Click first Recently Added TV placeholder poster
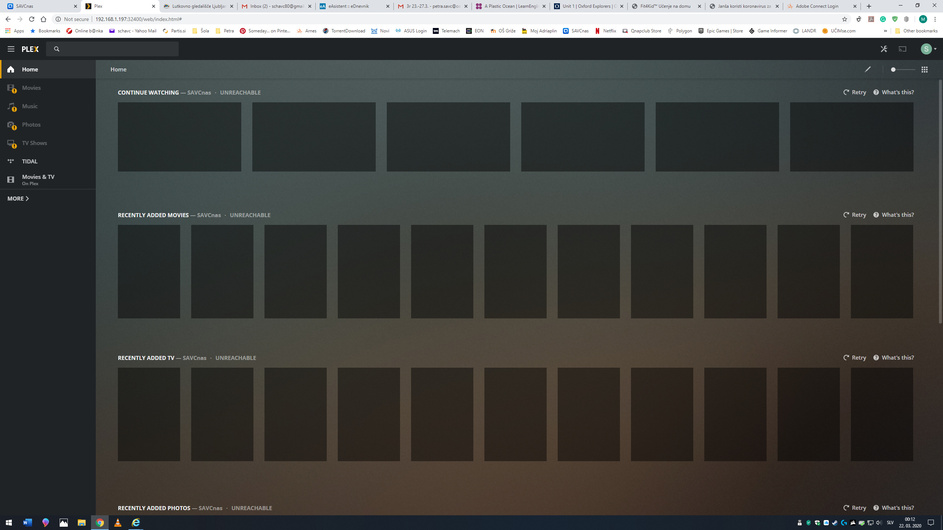This screenshot has height=530, width=943. click(x=149, y=414)
